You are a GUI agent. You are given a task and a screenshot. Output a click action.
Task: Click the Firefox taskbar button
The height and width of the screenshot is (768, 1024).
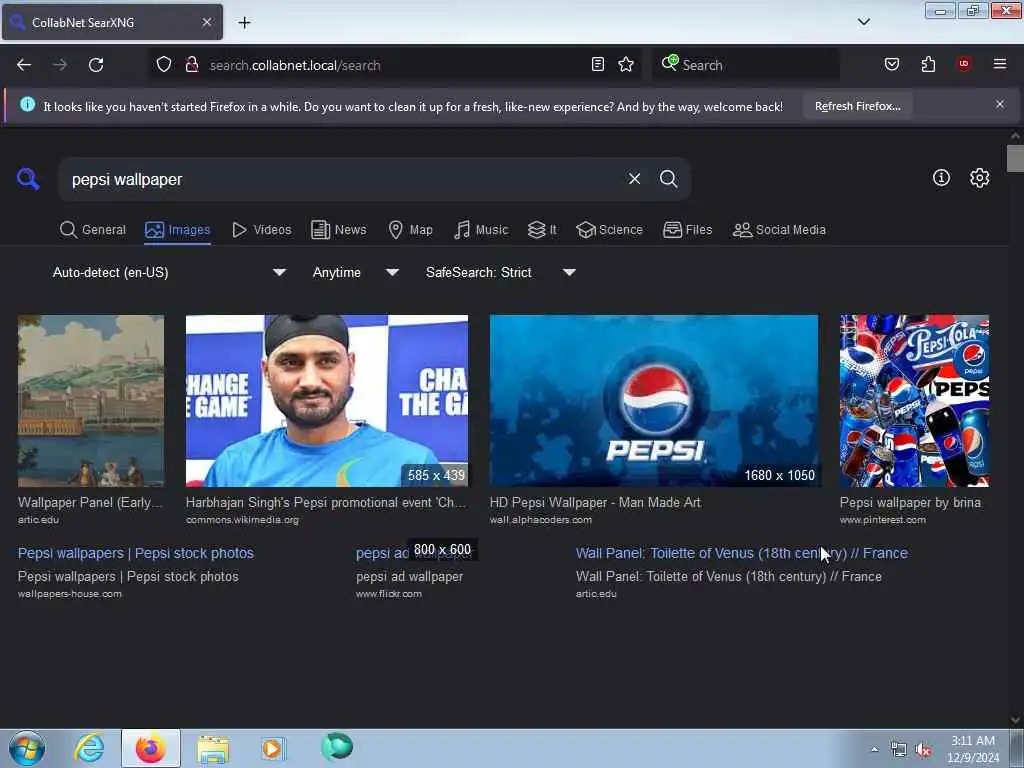click(x=151, y=748)
